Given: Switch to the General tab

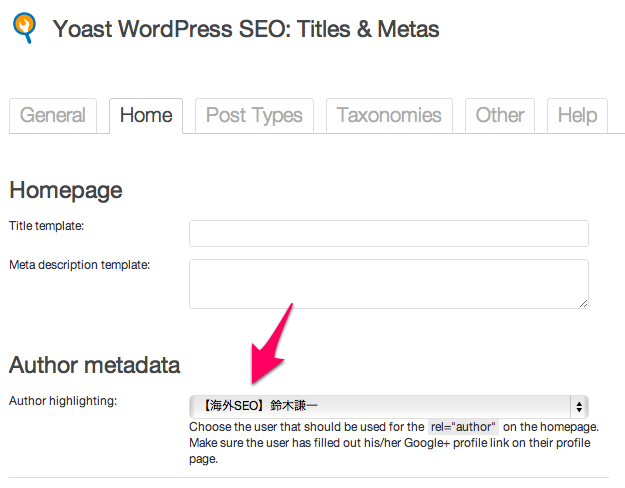Looking at the screenshot, I should pos(53,116).
